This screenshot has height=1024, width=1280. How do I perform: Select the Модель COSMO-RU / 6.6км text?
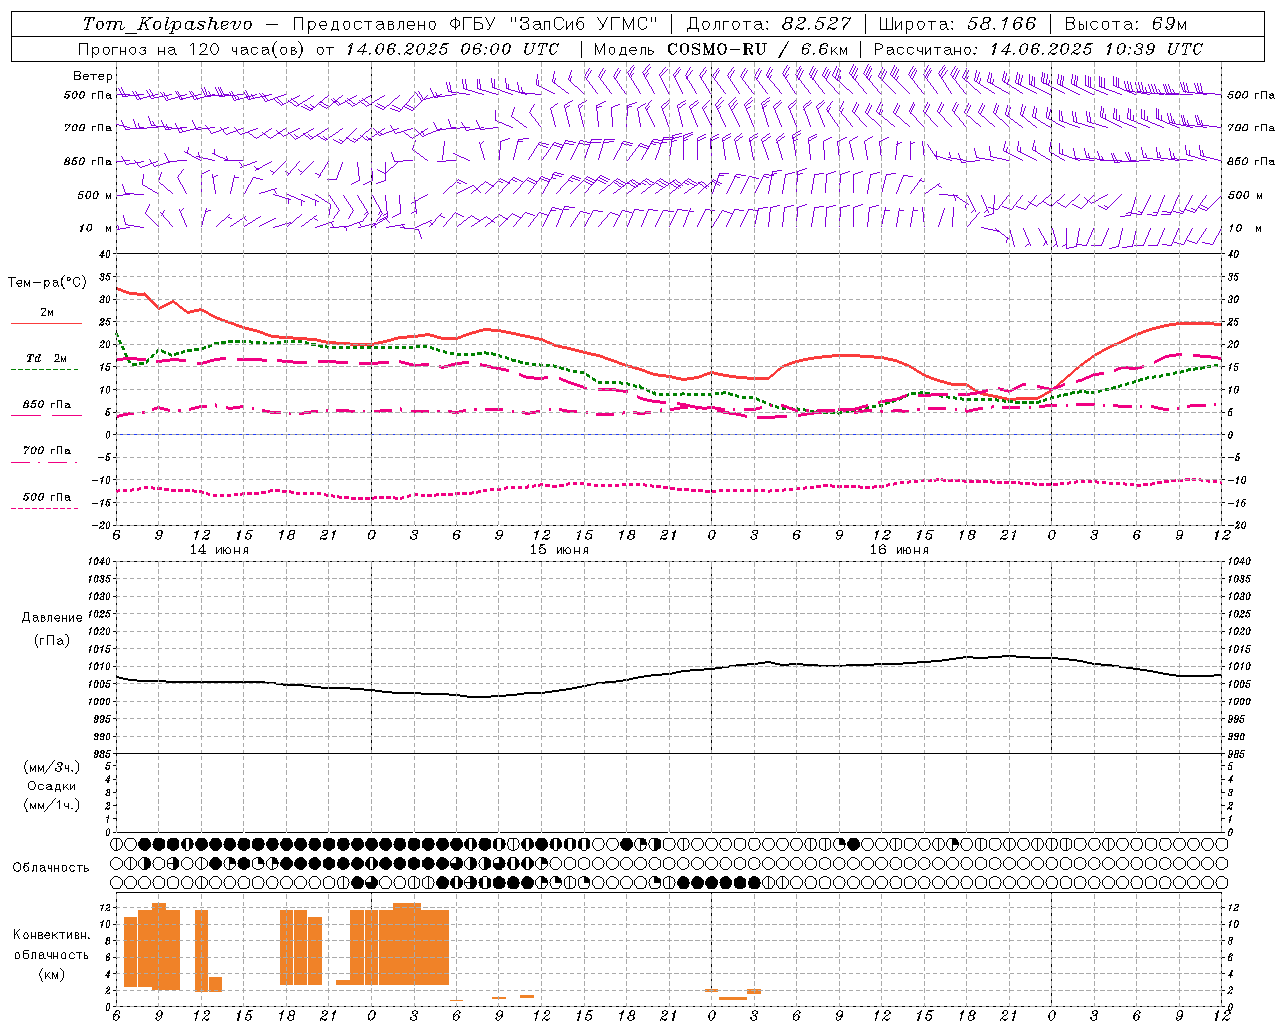721,49
